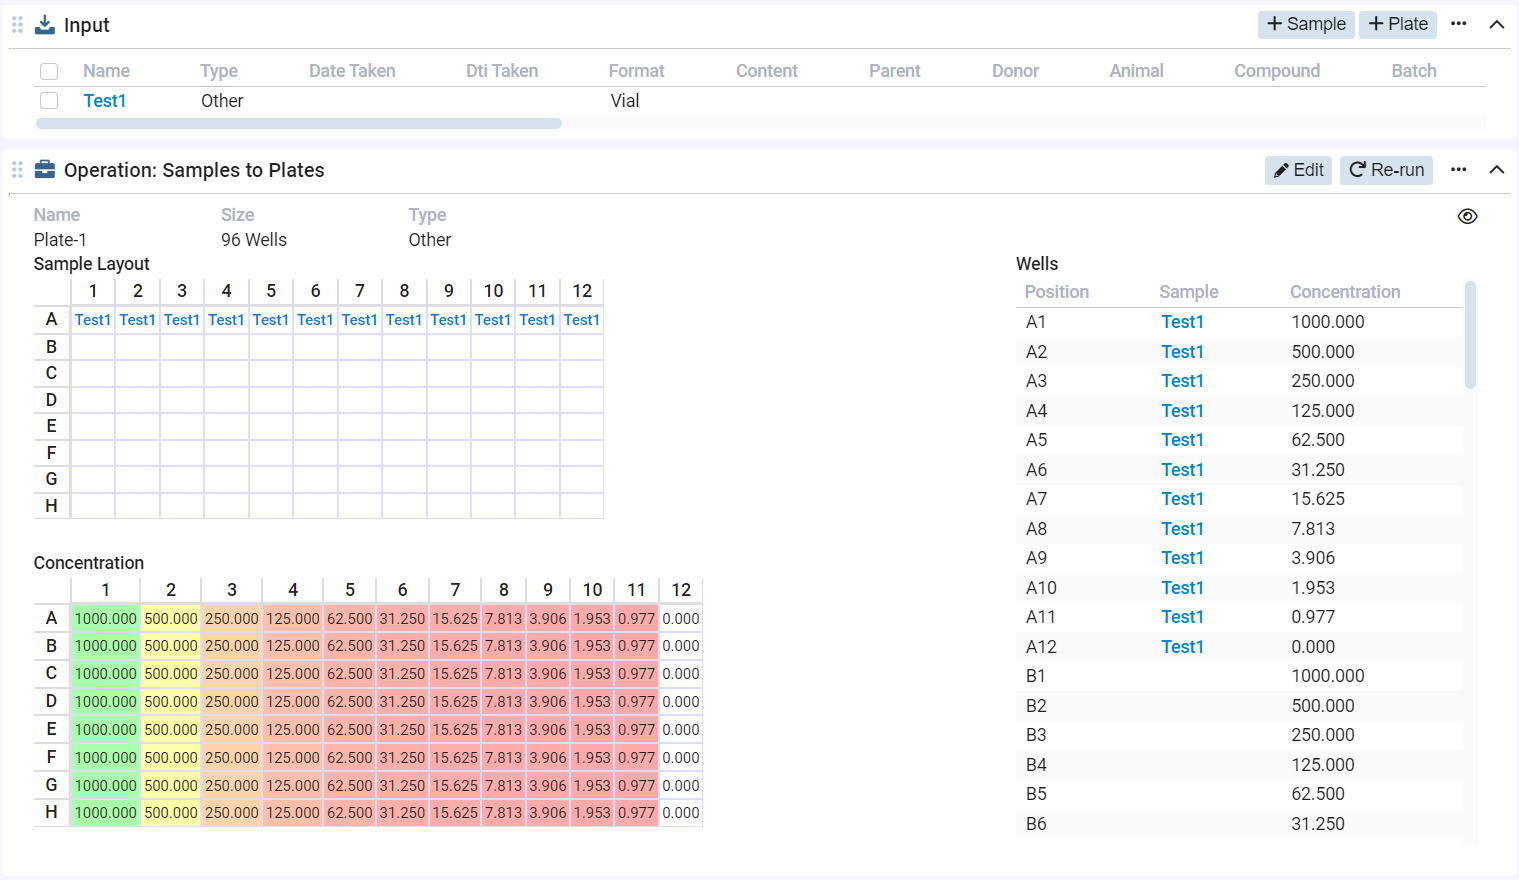Image resolution: width=1519 pixels, height=880 pixels.
Task: Select the Test1 row checkbox
Action: 49,101
